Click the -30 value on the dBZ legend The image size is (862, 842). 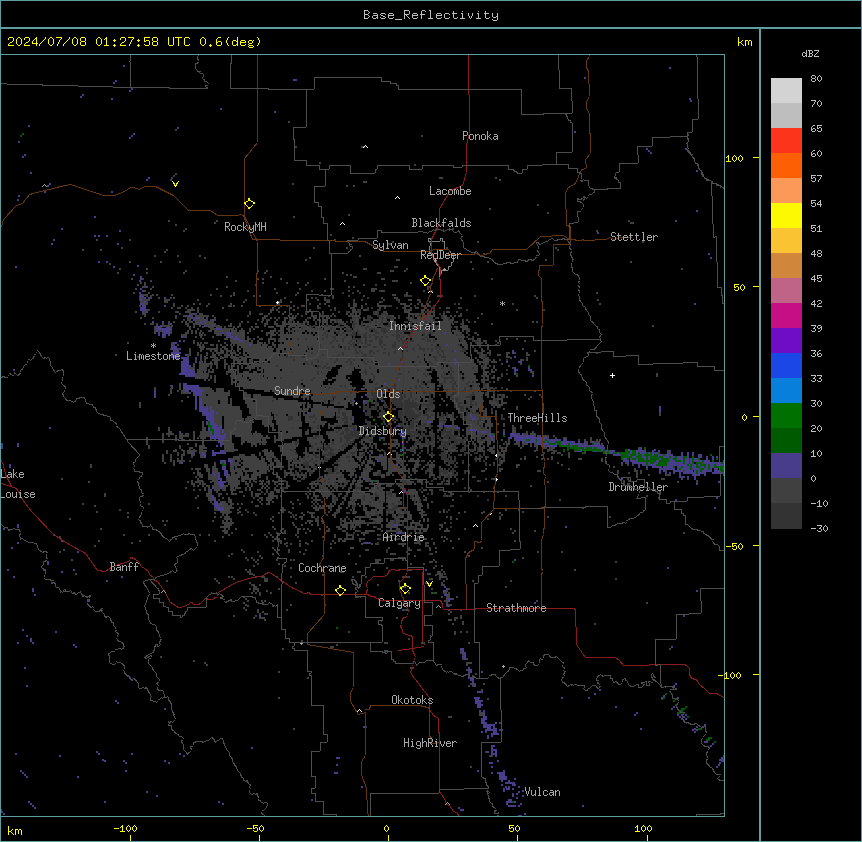pyautogui.click(x=819, y=529)
